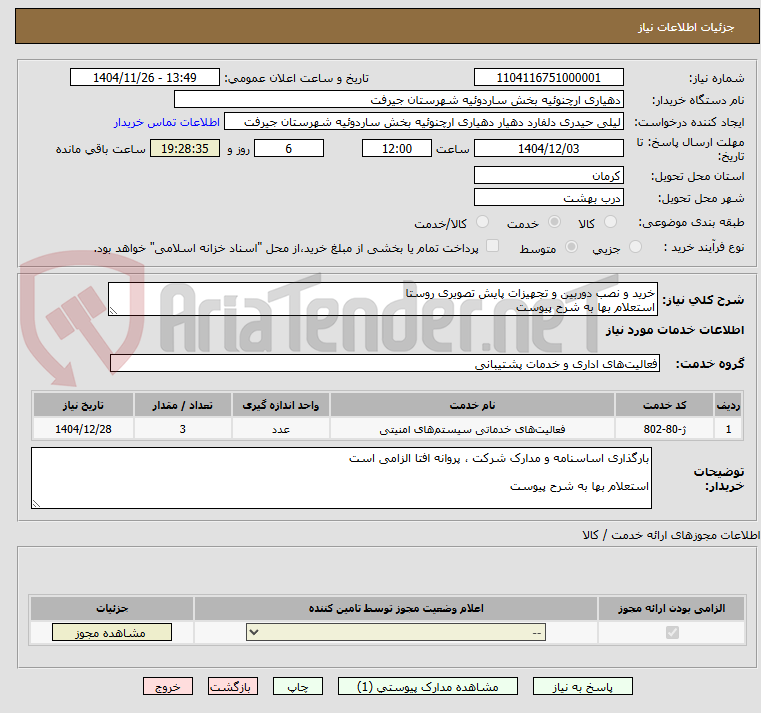Click the استان محل تحویل field کرمان
This screenshot has width=761, height=713.
coord(548,176)
